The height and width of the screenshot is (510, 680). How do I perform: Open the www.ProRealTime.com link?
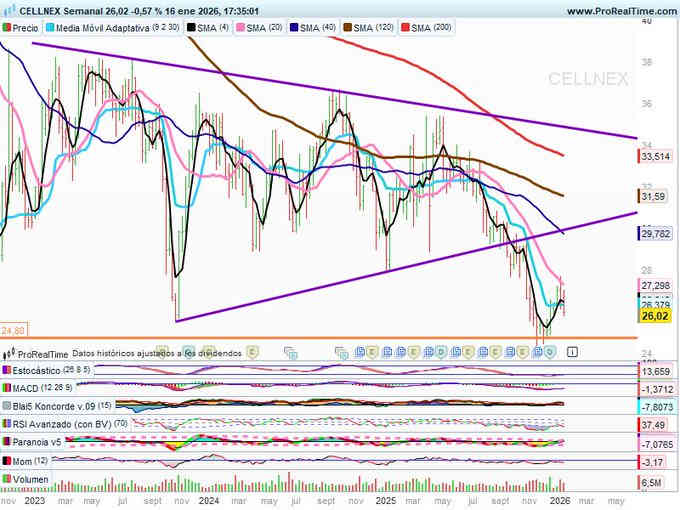tap(620, 10)
